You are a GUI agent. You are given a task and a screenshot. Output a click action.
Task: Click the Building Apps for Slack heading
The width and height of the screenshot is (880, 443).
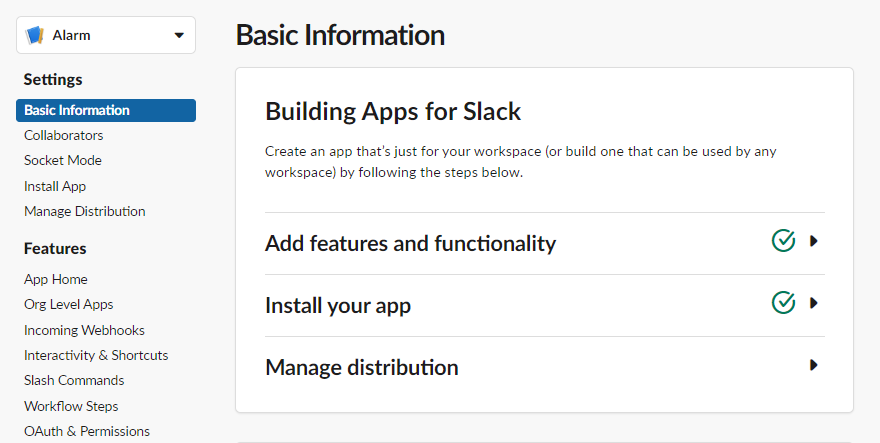393,111
